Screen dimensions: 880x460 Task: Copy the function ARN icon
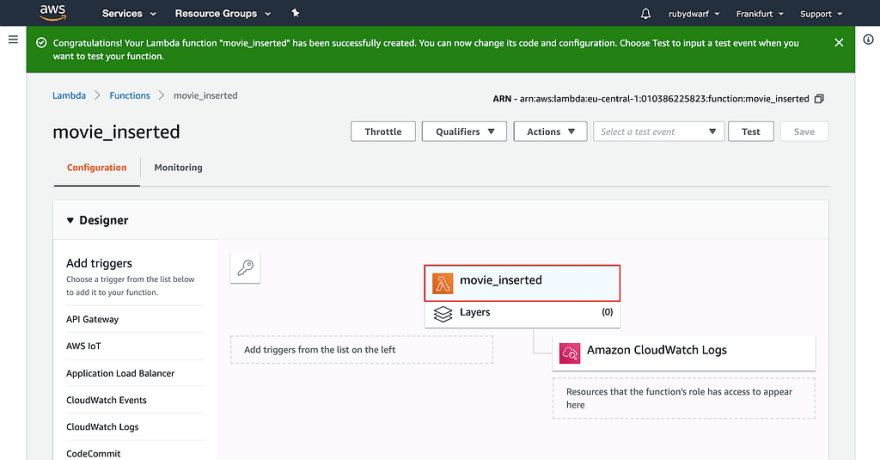tap(819, 99)
